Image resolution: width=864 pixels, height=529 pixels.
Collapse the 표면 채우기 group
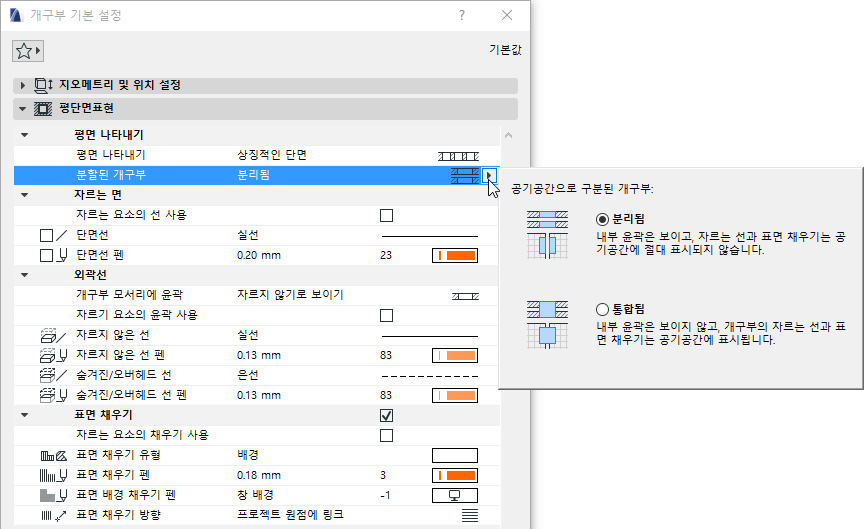click(24, 415)
